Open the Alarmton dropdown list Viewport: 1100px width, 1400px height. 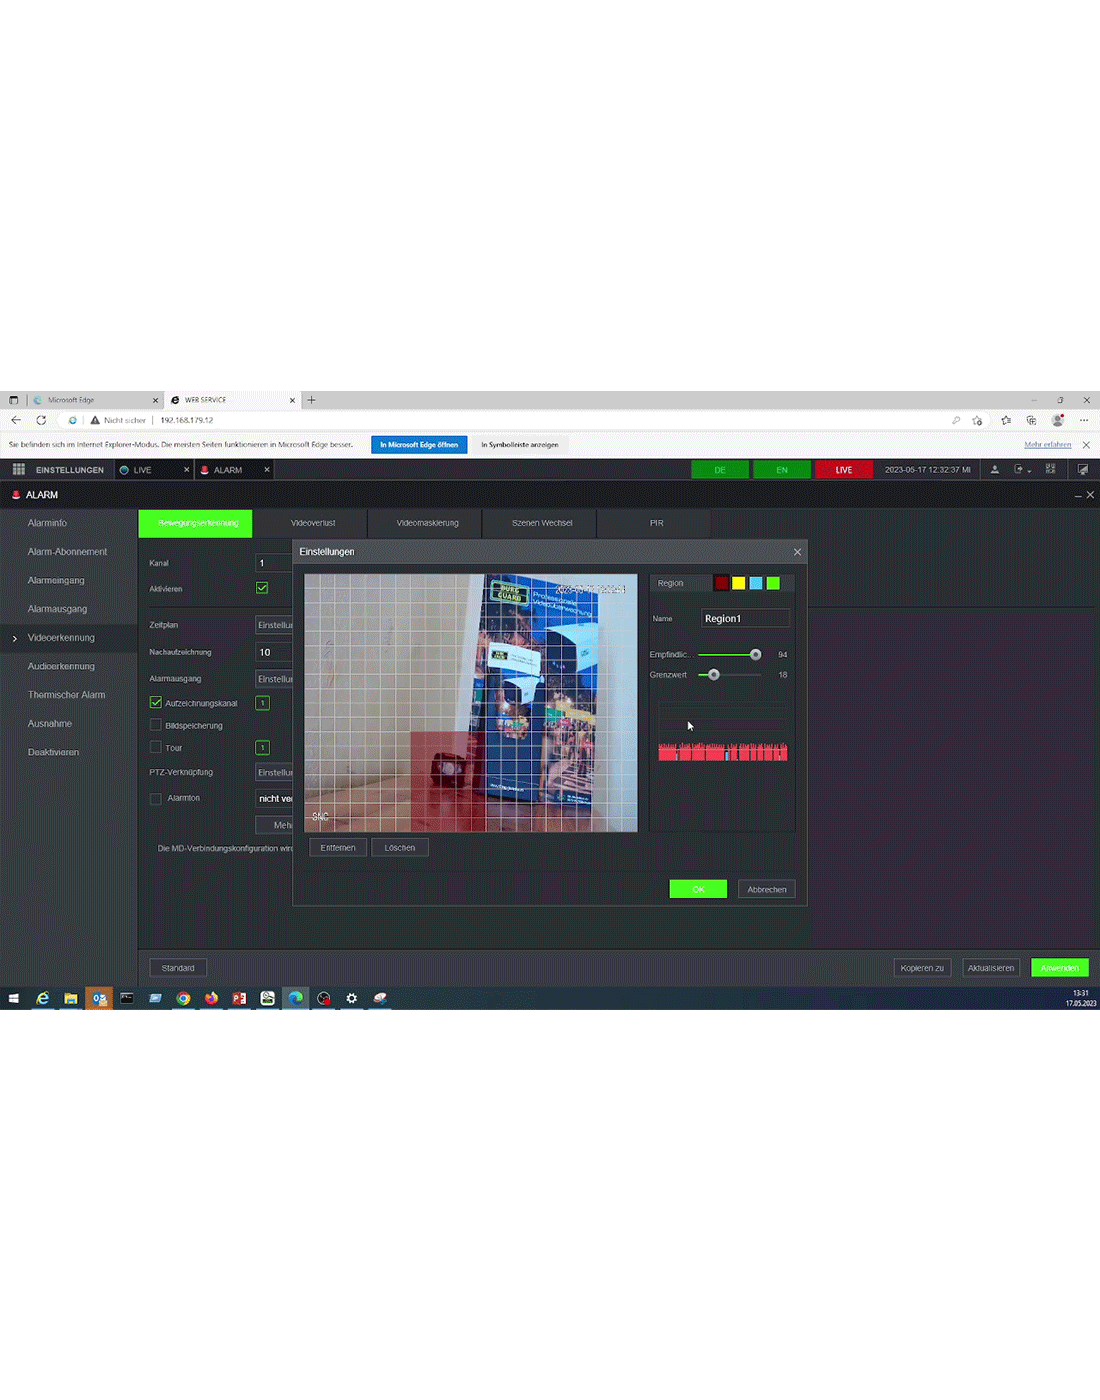(274, 798)
